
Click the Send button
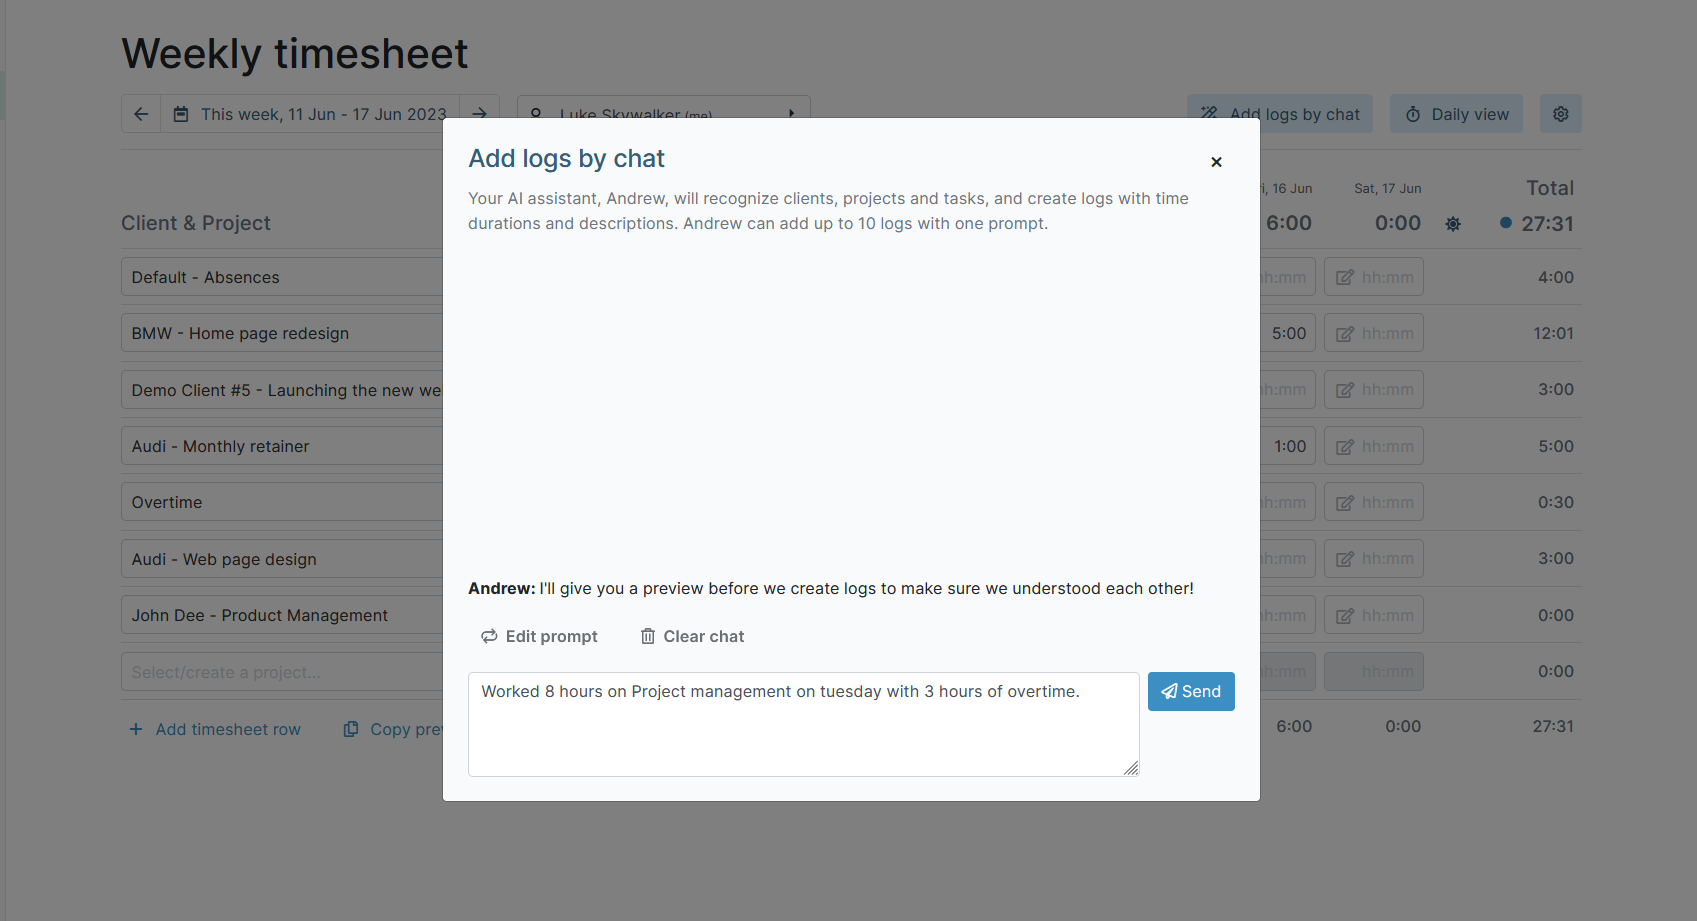click(1190, 692)
